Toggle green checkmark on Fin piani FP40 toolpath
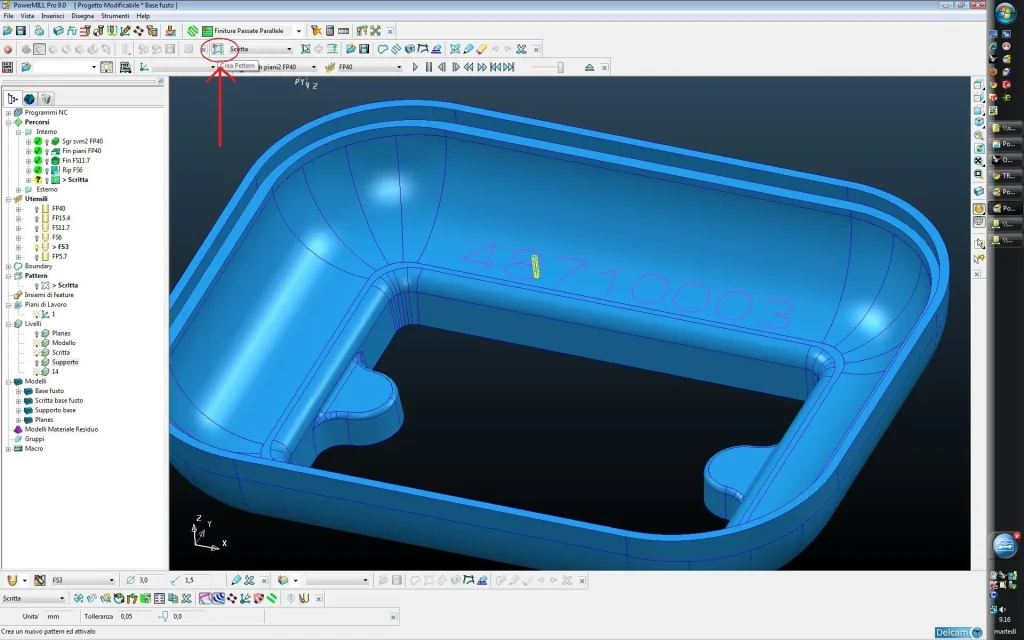The height and width of the screenshot is (640, 1024). pos(37,151)
